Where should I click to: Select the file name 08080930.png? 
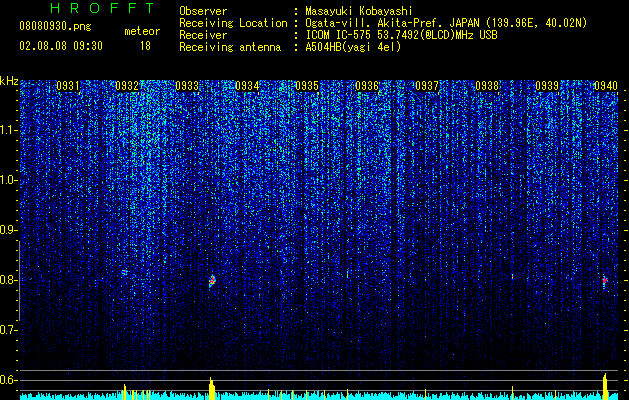point(55,27)
